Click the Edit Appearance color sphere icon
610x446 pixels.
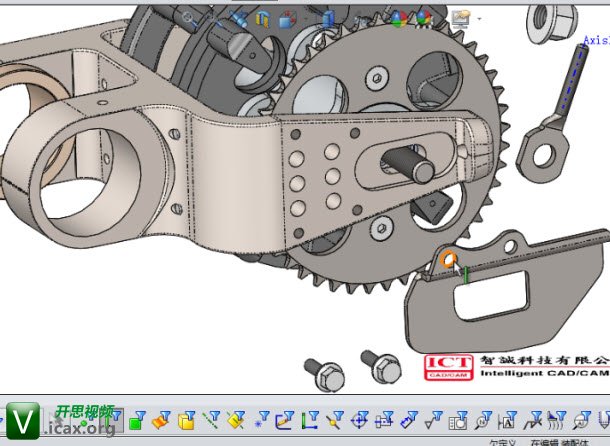pyautogui.click(x=398, y=19)
